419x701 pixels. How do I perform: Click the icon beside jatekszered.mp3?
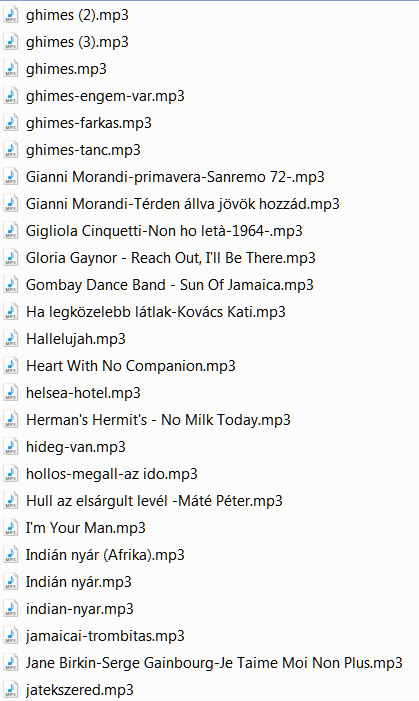click(11, 689)
